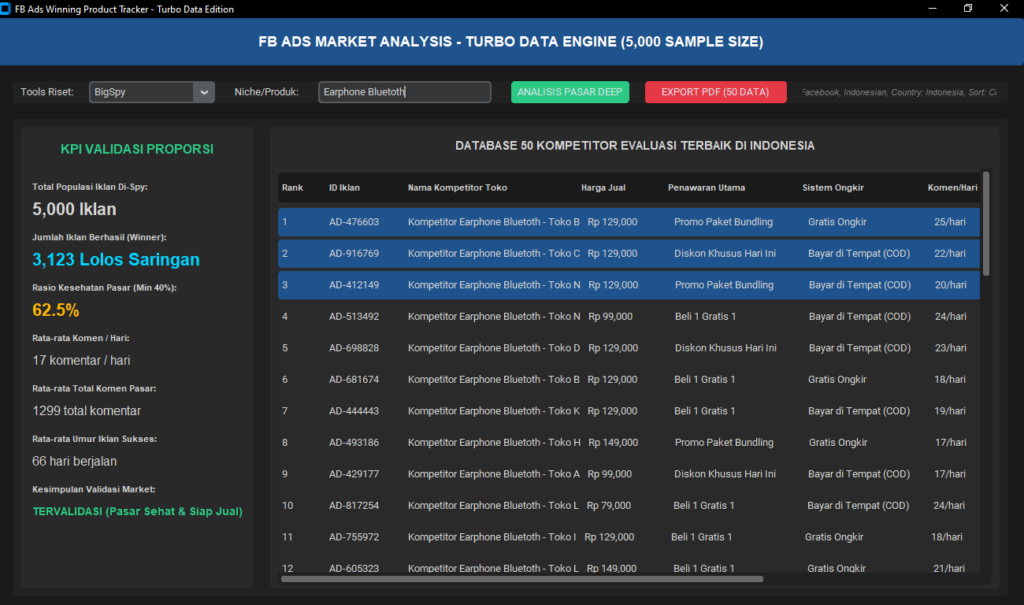
Task: Select row with ID AD-817254
Action: (x=629, y=505)
